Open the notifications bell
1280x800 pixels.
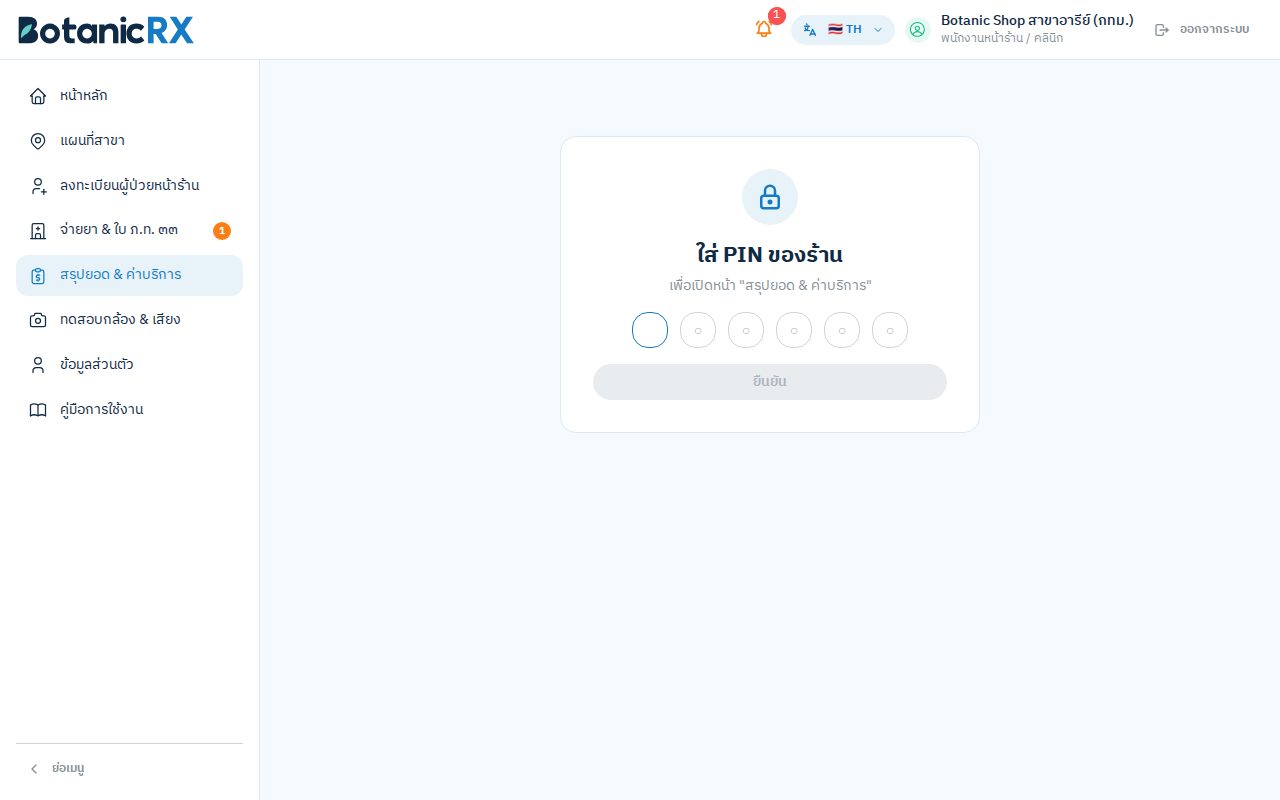764,29
